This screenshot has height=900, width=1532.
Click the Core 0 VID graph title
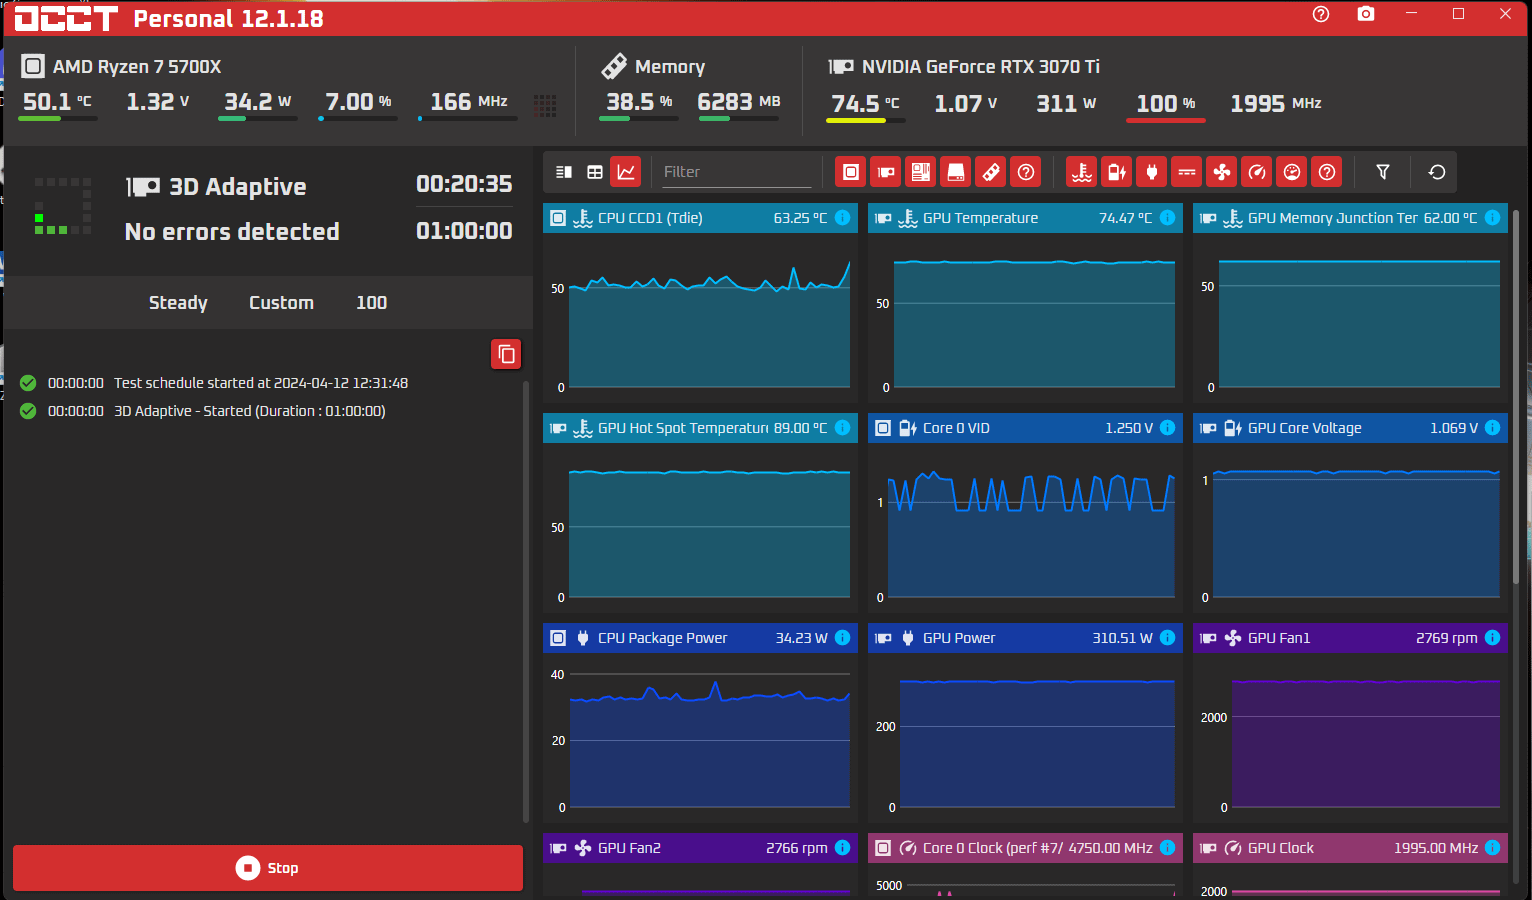click(x=956, y=428)
